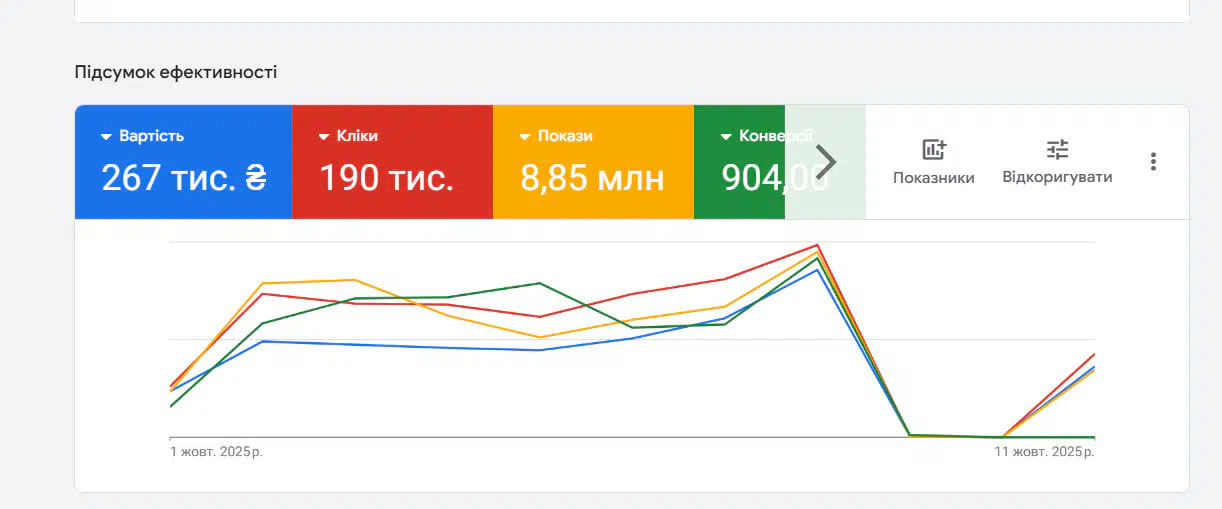Image resolution: width=1222 pixels, height=509 pixels.
Task: Click the right chevron to show more metrics
Action: (826, 161)
